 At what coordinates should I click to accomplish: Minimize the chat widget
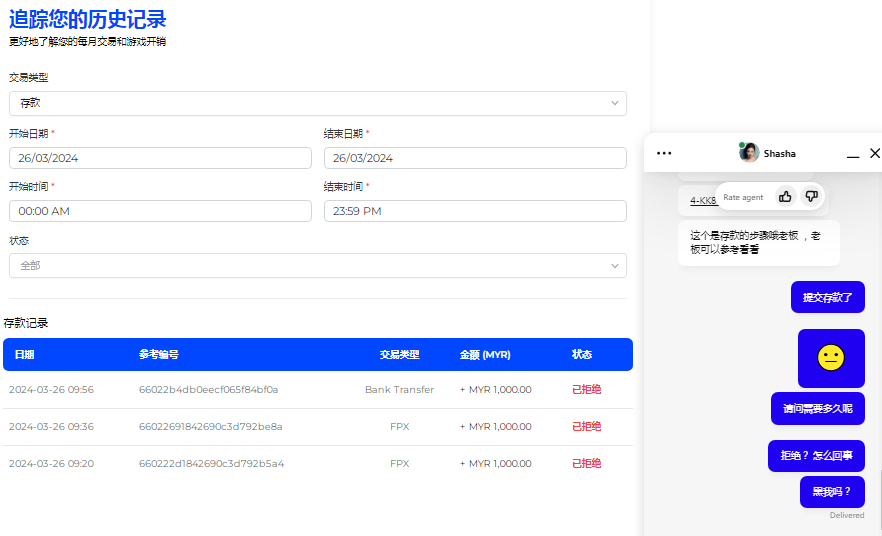(x=853, y=154)
